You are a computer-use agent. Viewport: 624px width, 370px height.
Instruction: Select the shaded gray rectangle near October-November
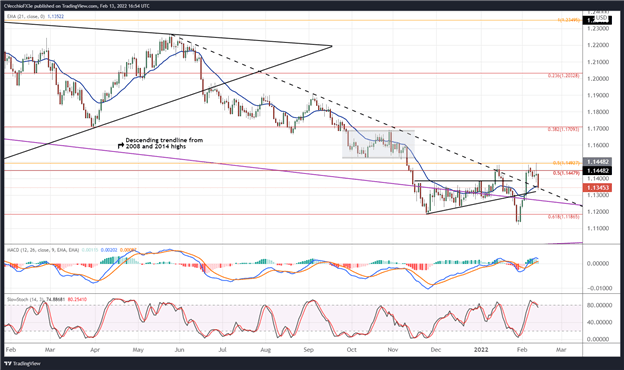click(378, 144)
